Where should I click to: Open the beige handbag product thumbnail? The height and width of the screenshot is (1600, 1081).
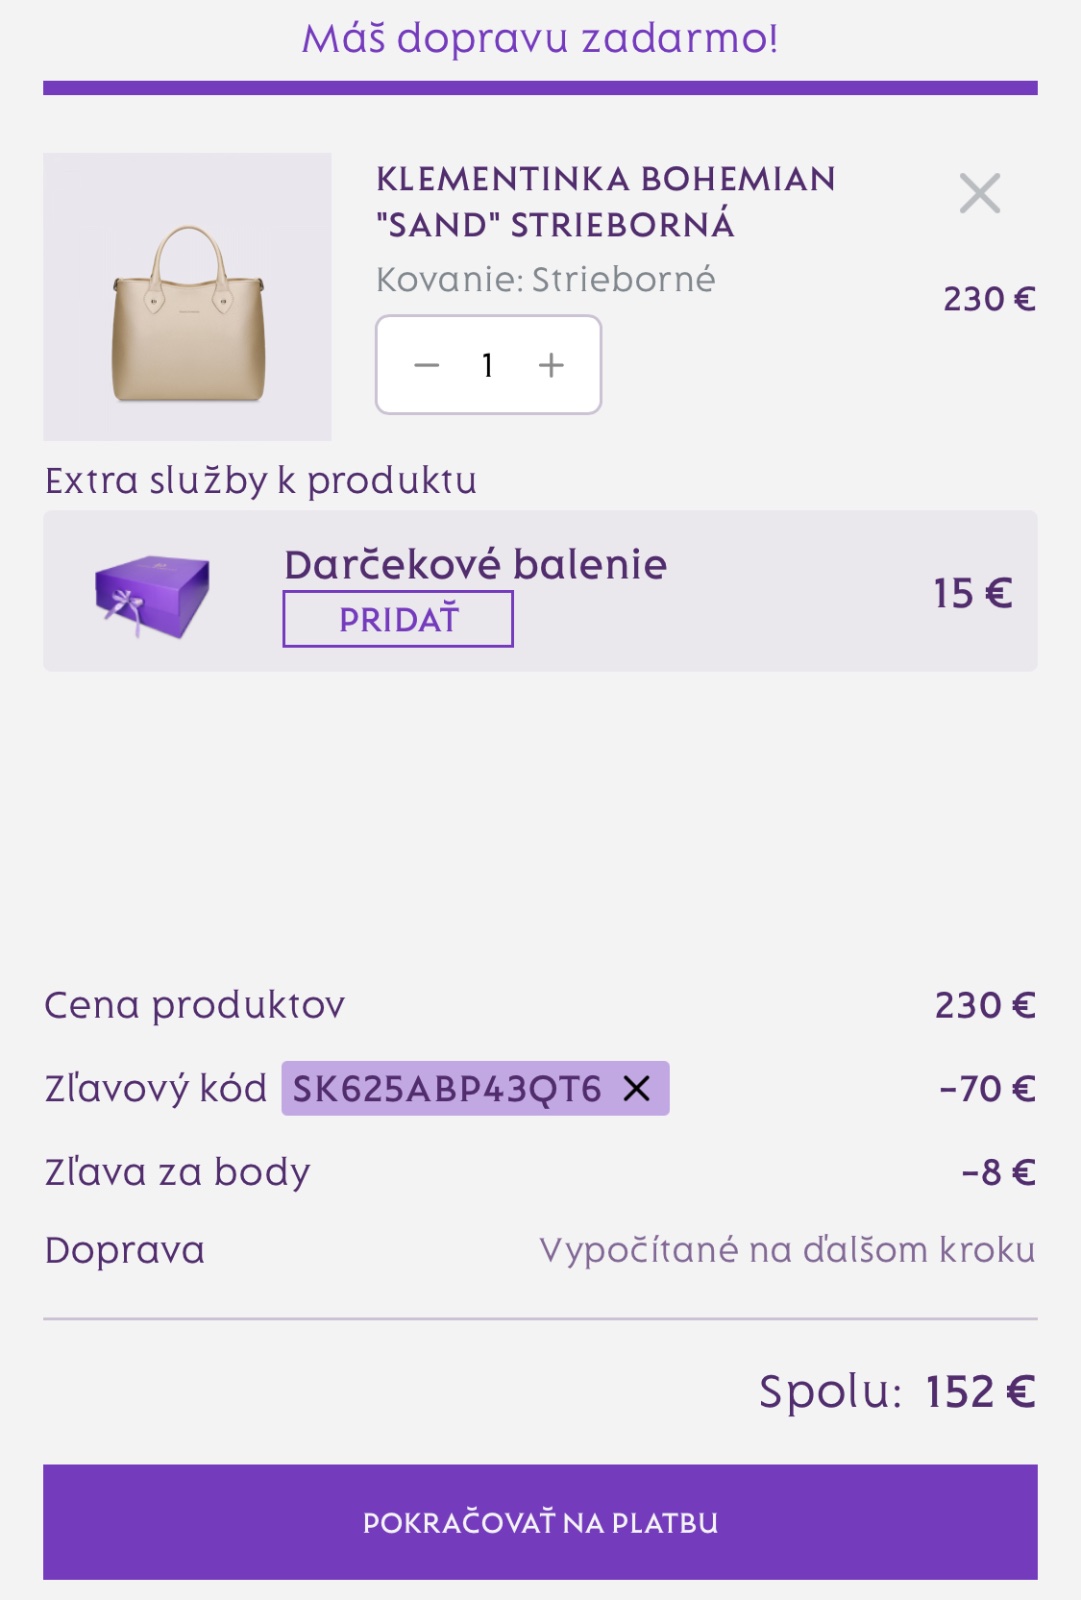(x=187, y=297)
